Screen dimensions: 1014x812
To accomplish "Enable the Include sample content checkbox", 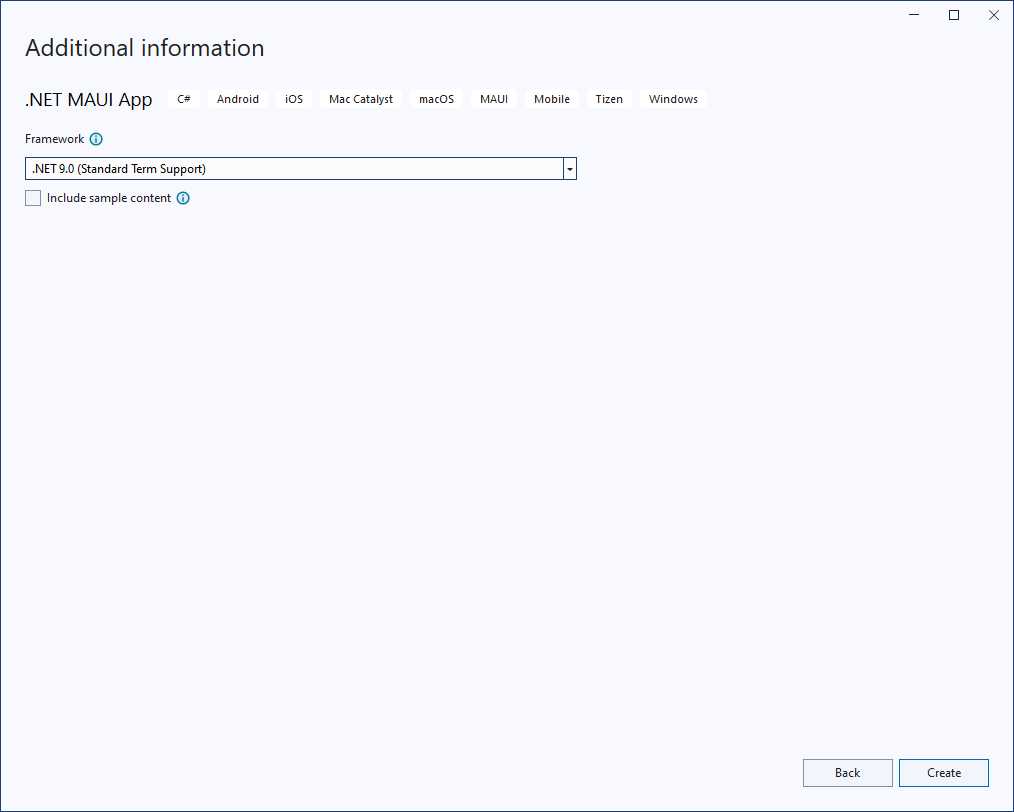I will click(x=33, y=198).
